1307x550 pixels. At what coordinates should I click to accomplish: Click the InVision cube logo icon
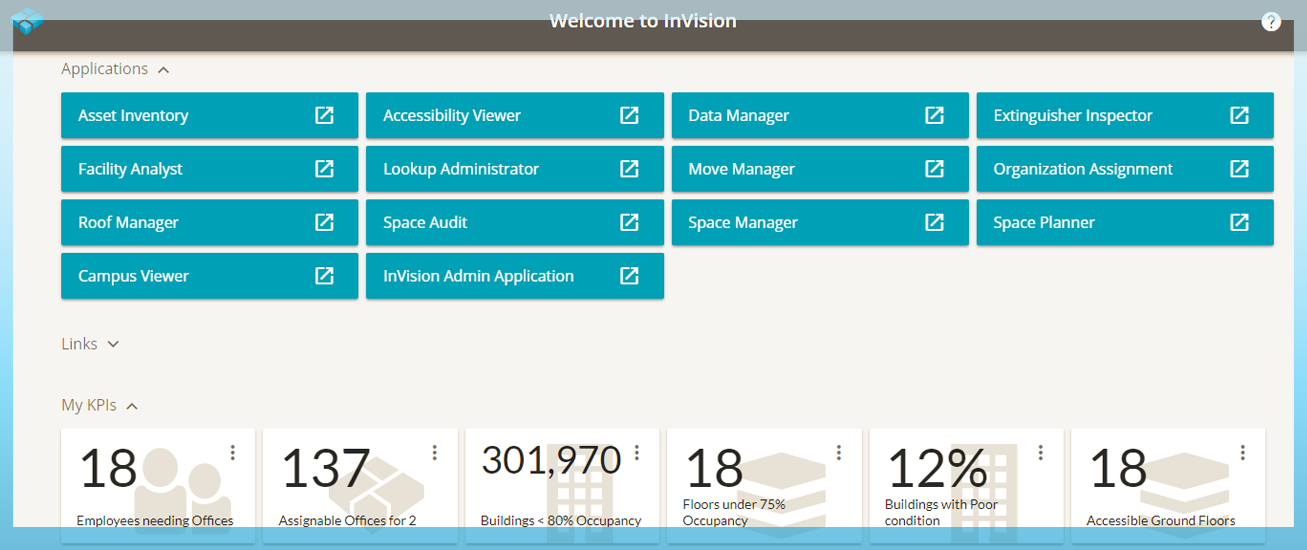[27, 21]
